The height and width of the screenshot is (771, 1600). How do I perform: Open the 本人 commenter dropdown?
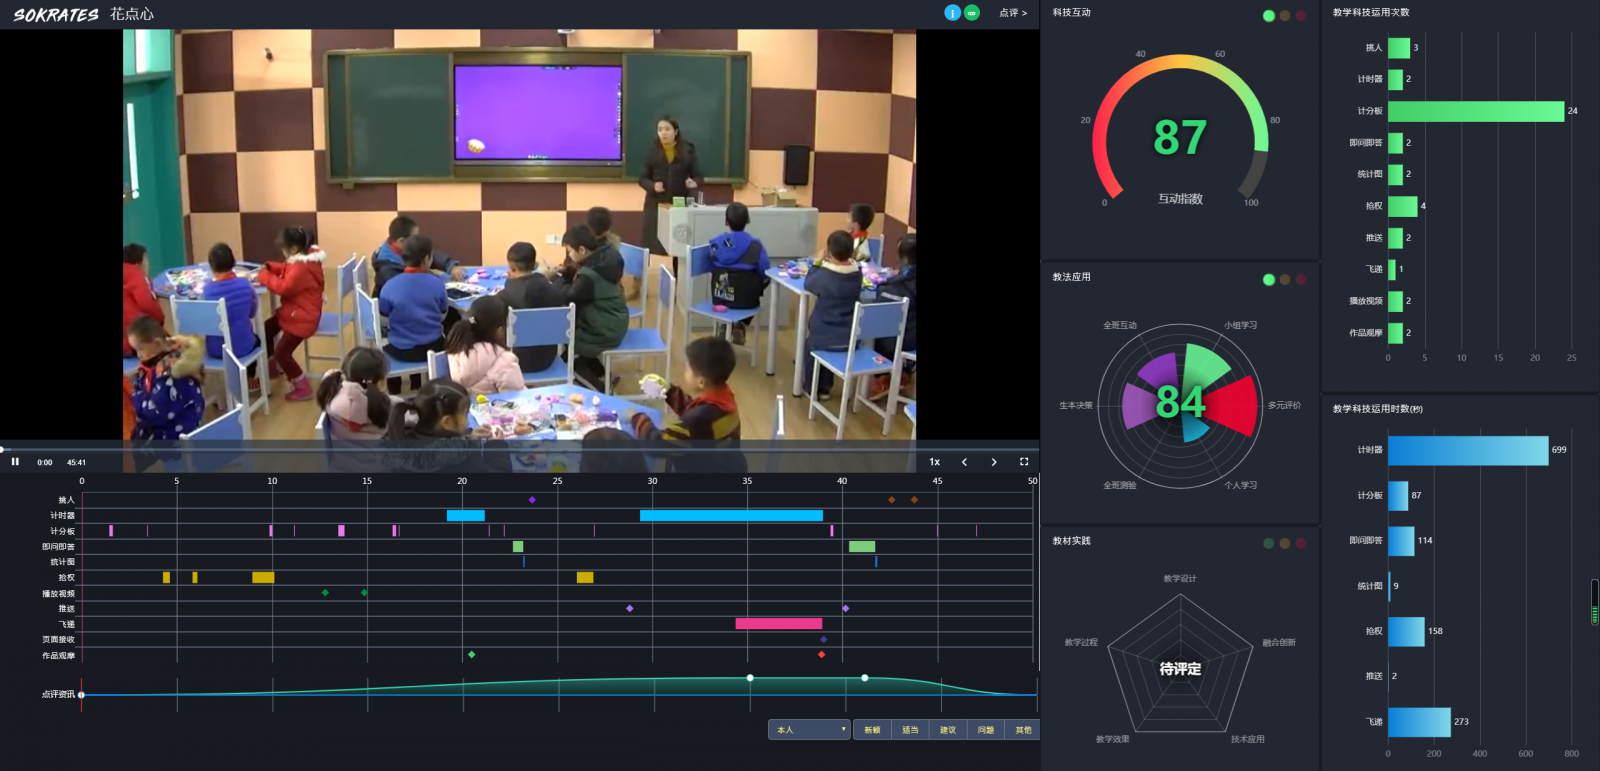coord(809,730)
